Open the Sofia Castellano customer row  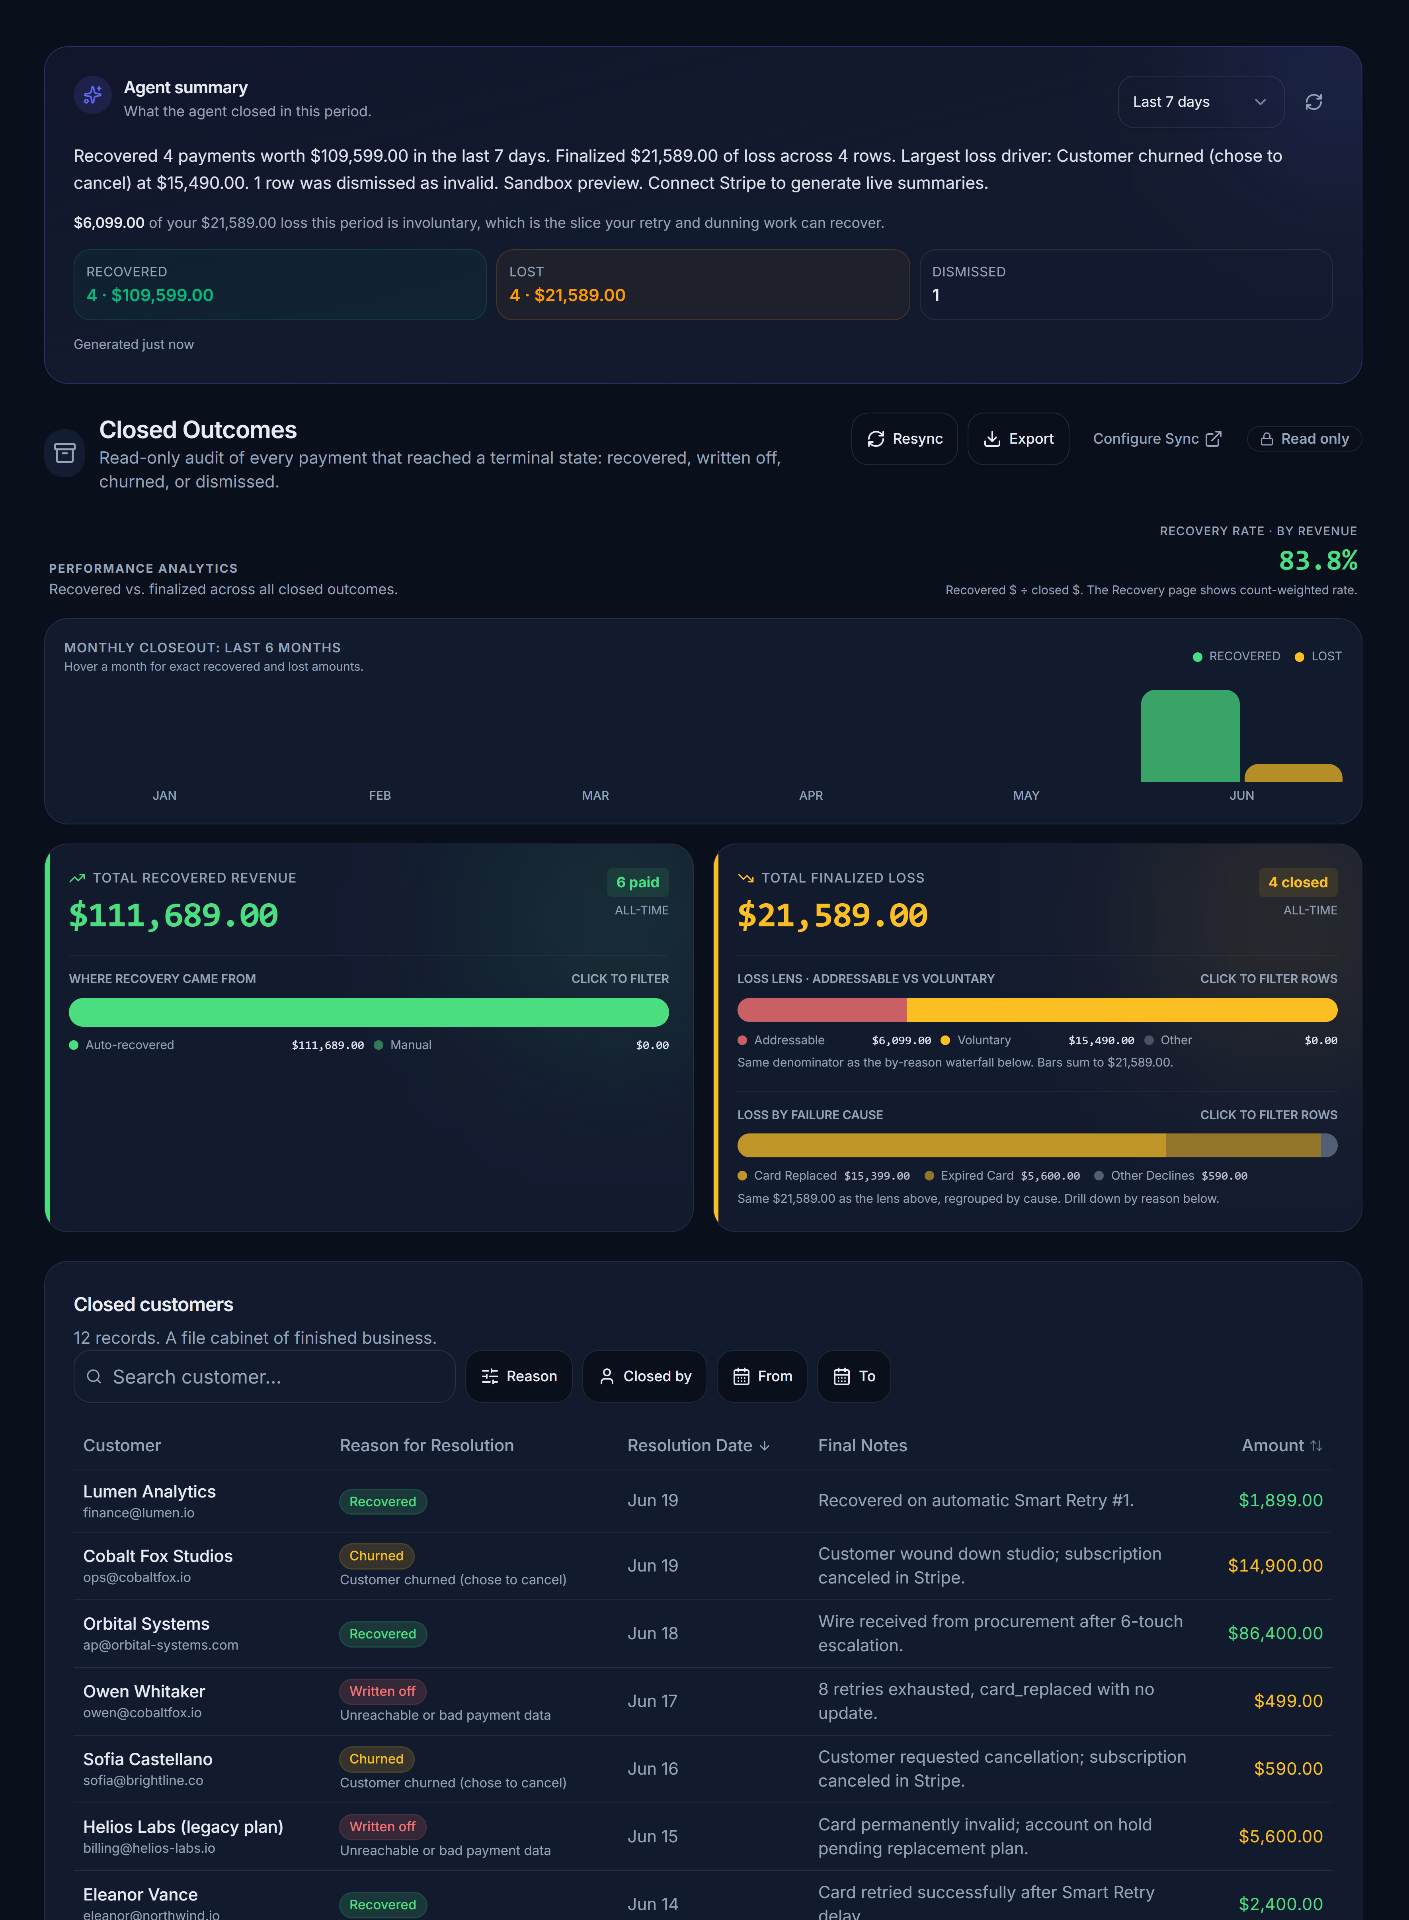click(x=703, y=1769)
